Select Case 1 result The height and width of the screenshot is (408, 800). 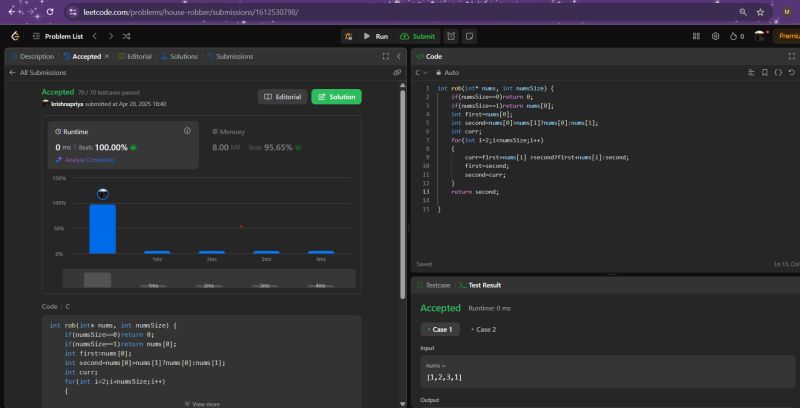click(440, 329)
